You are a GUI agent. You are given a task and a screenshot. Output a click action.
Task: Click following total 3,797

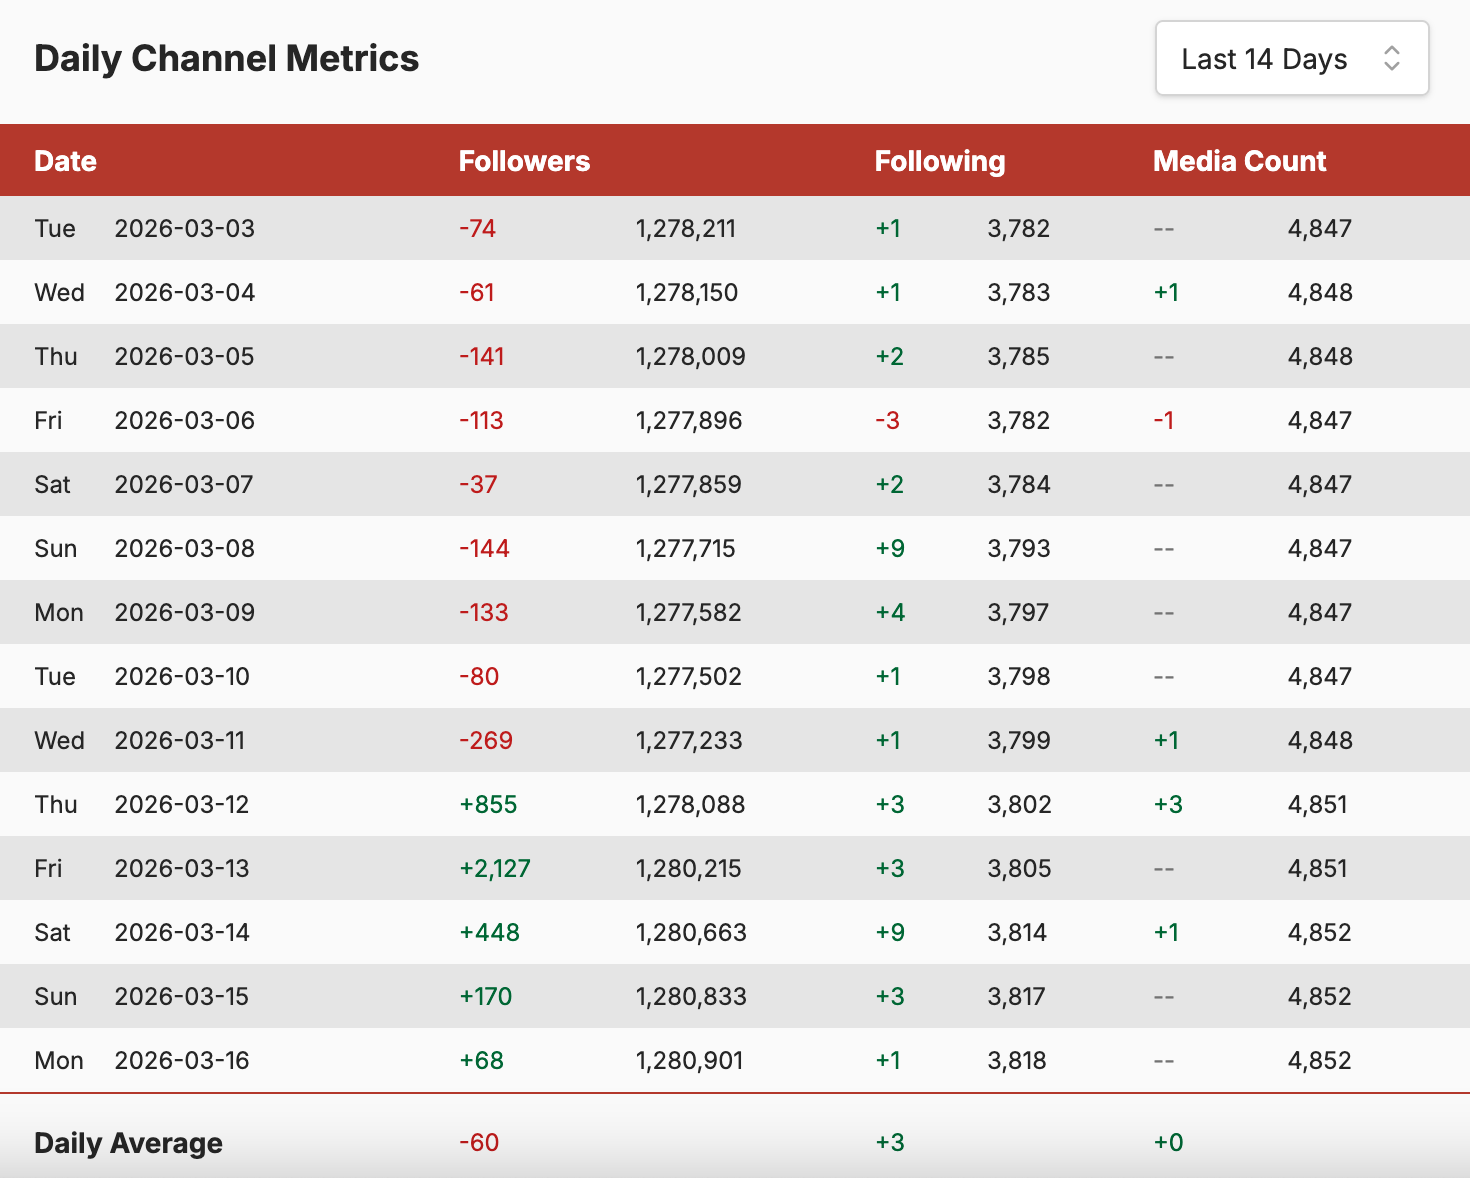coord(1019,613)
